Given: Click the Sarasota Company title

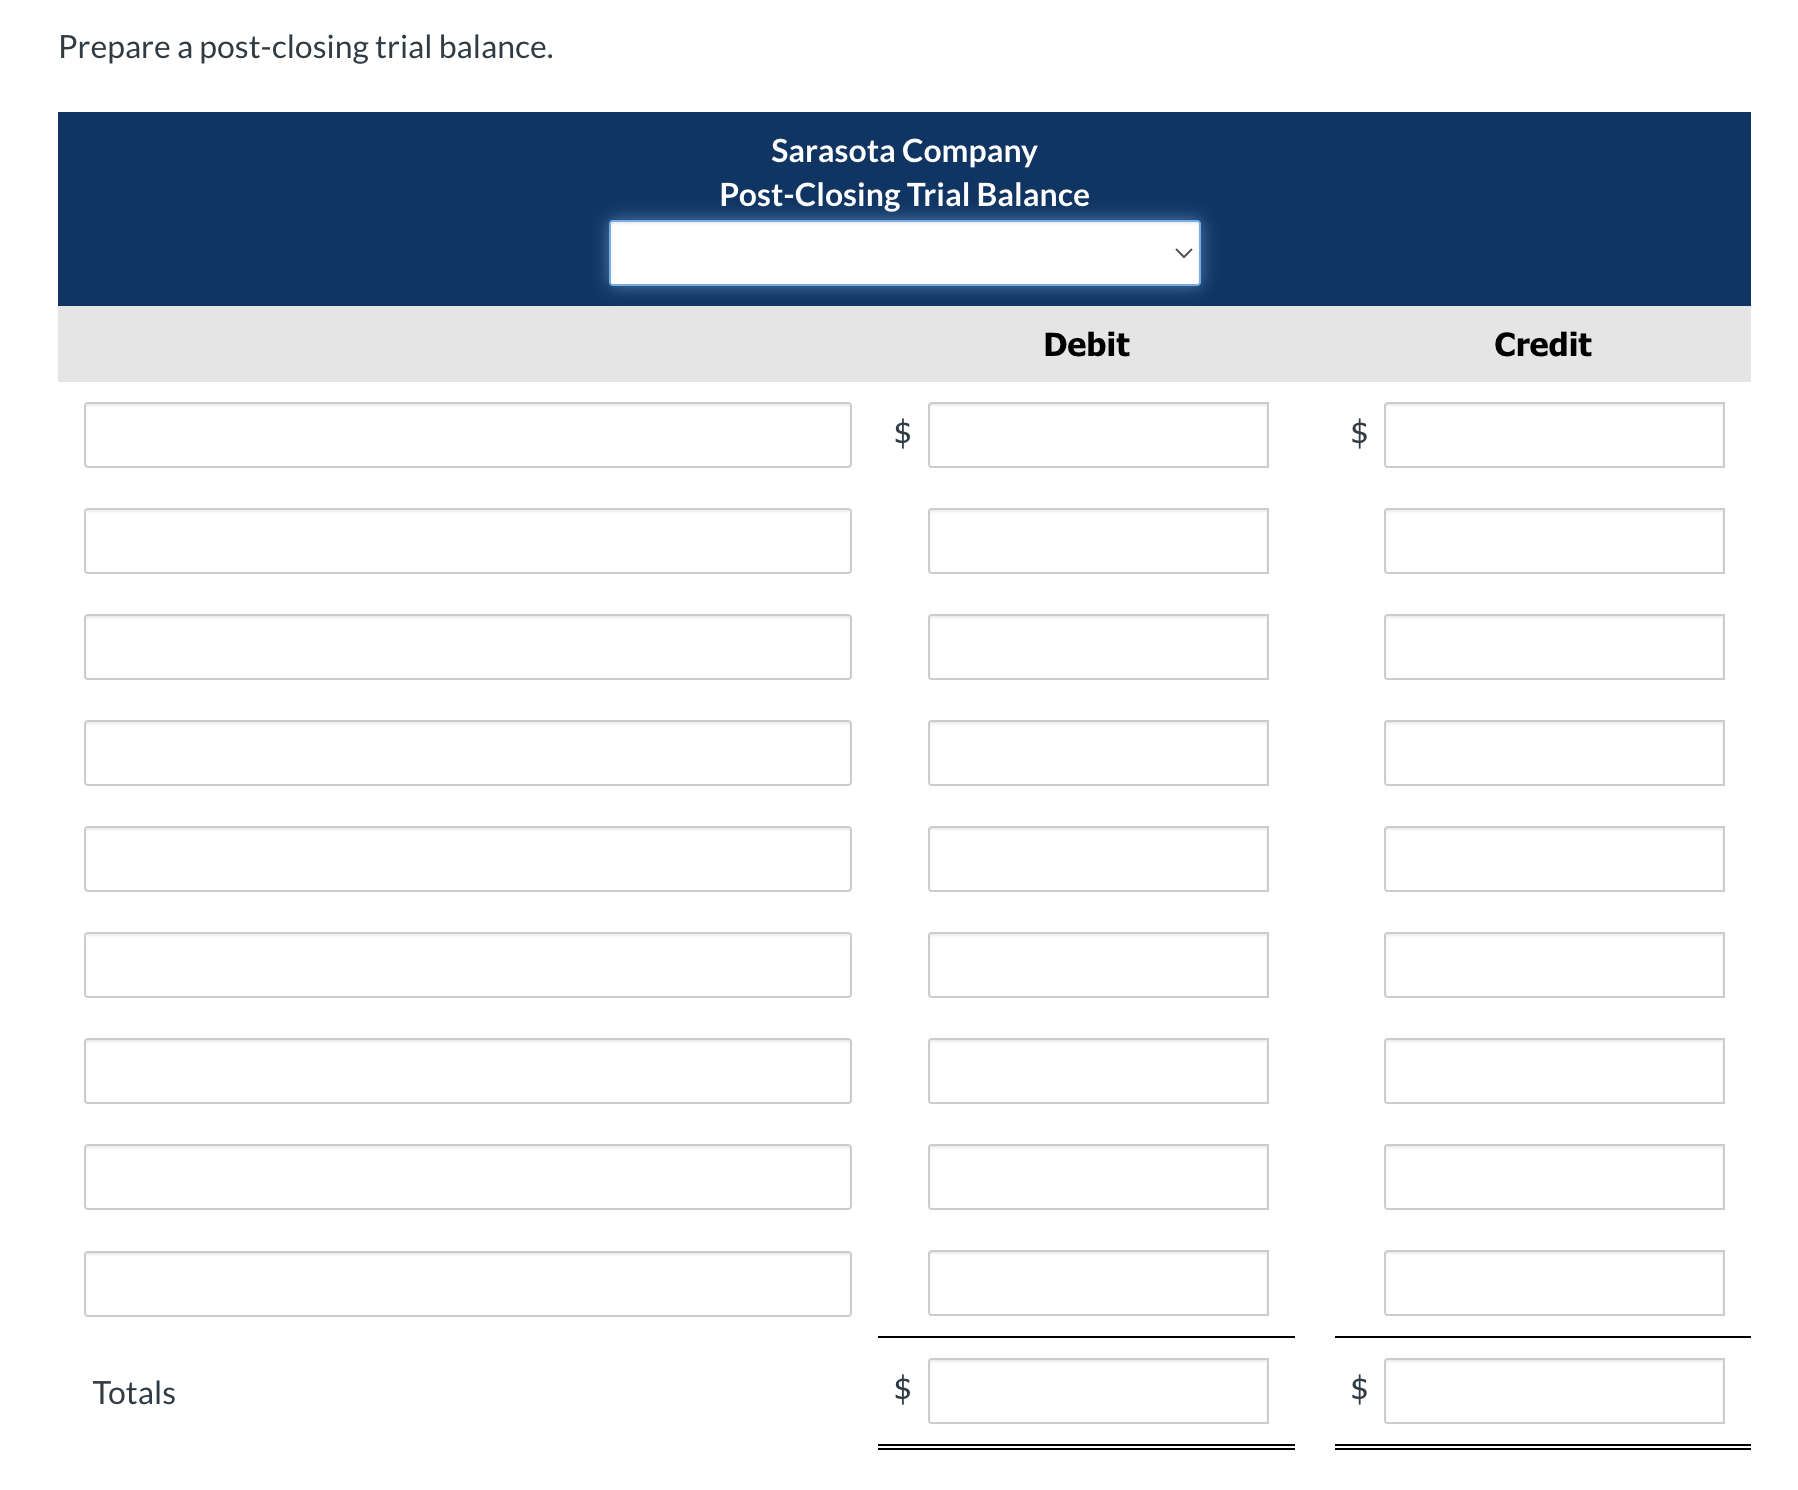Looking at the screenshot, I should point(904,151).
